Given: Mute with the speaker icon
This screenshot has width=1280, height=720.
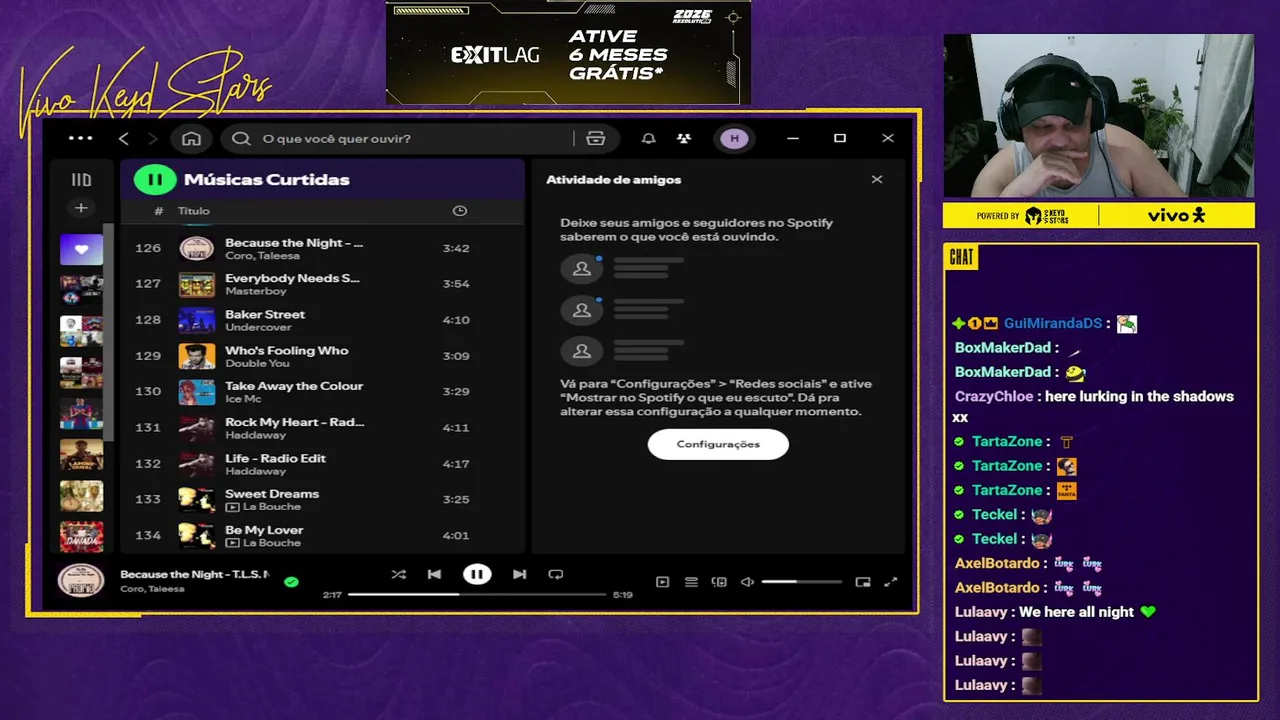Looking at the screenshot, I should 747,582.
